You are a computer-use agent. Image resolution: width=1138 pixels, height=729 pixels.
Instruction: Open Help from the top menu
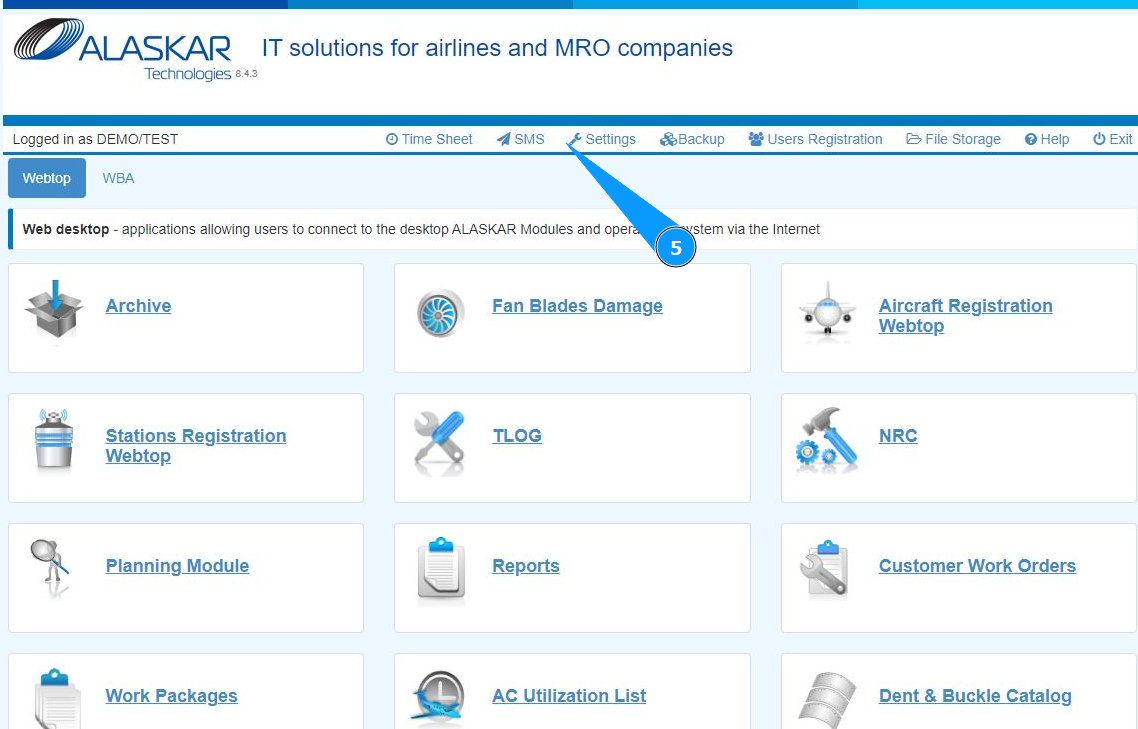1047,139
